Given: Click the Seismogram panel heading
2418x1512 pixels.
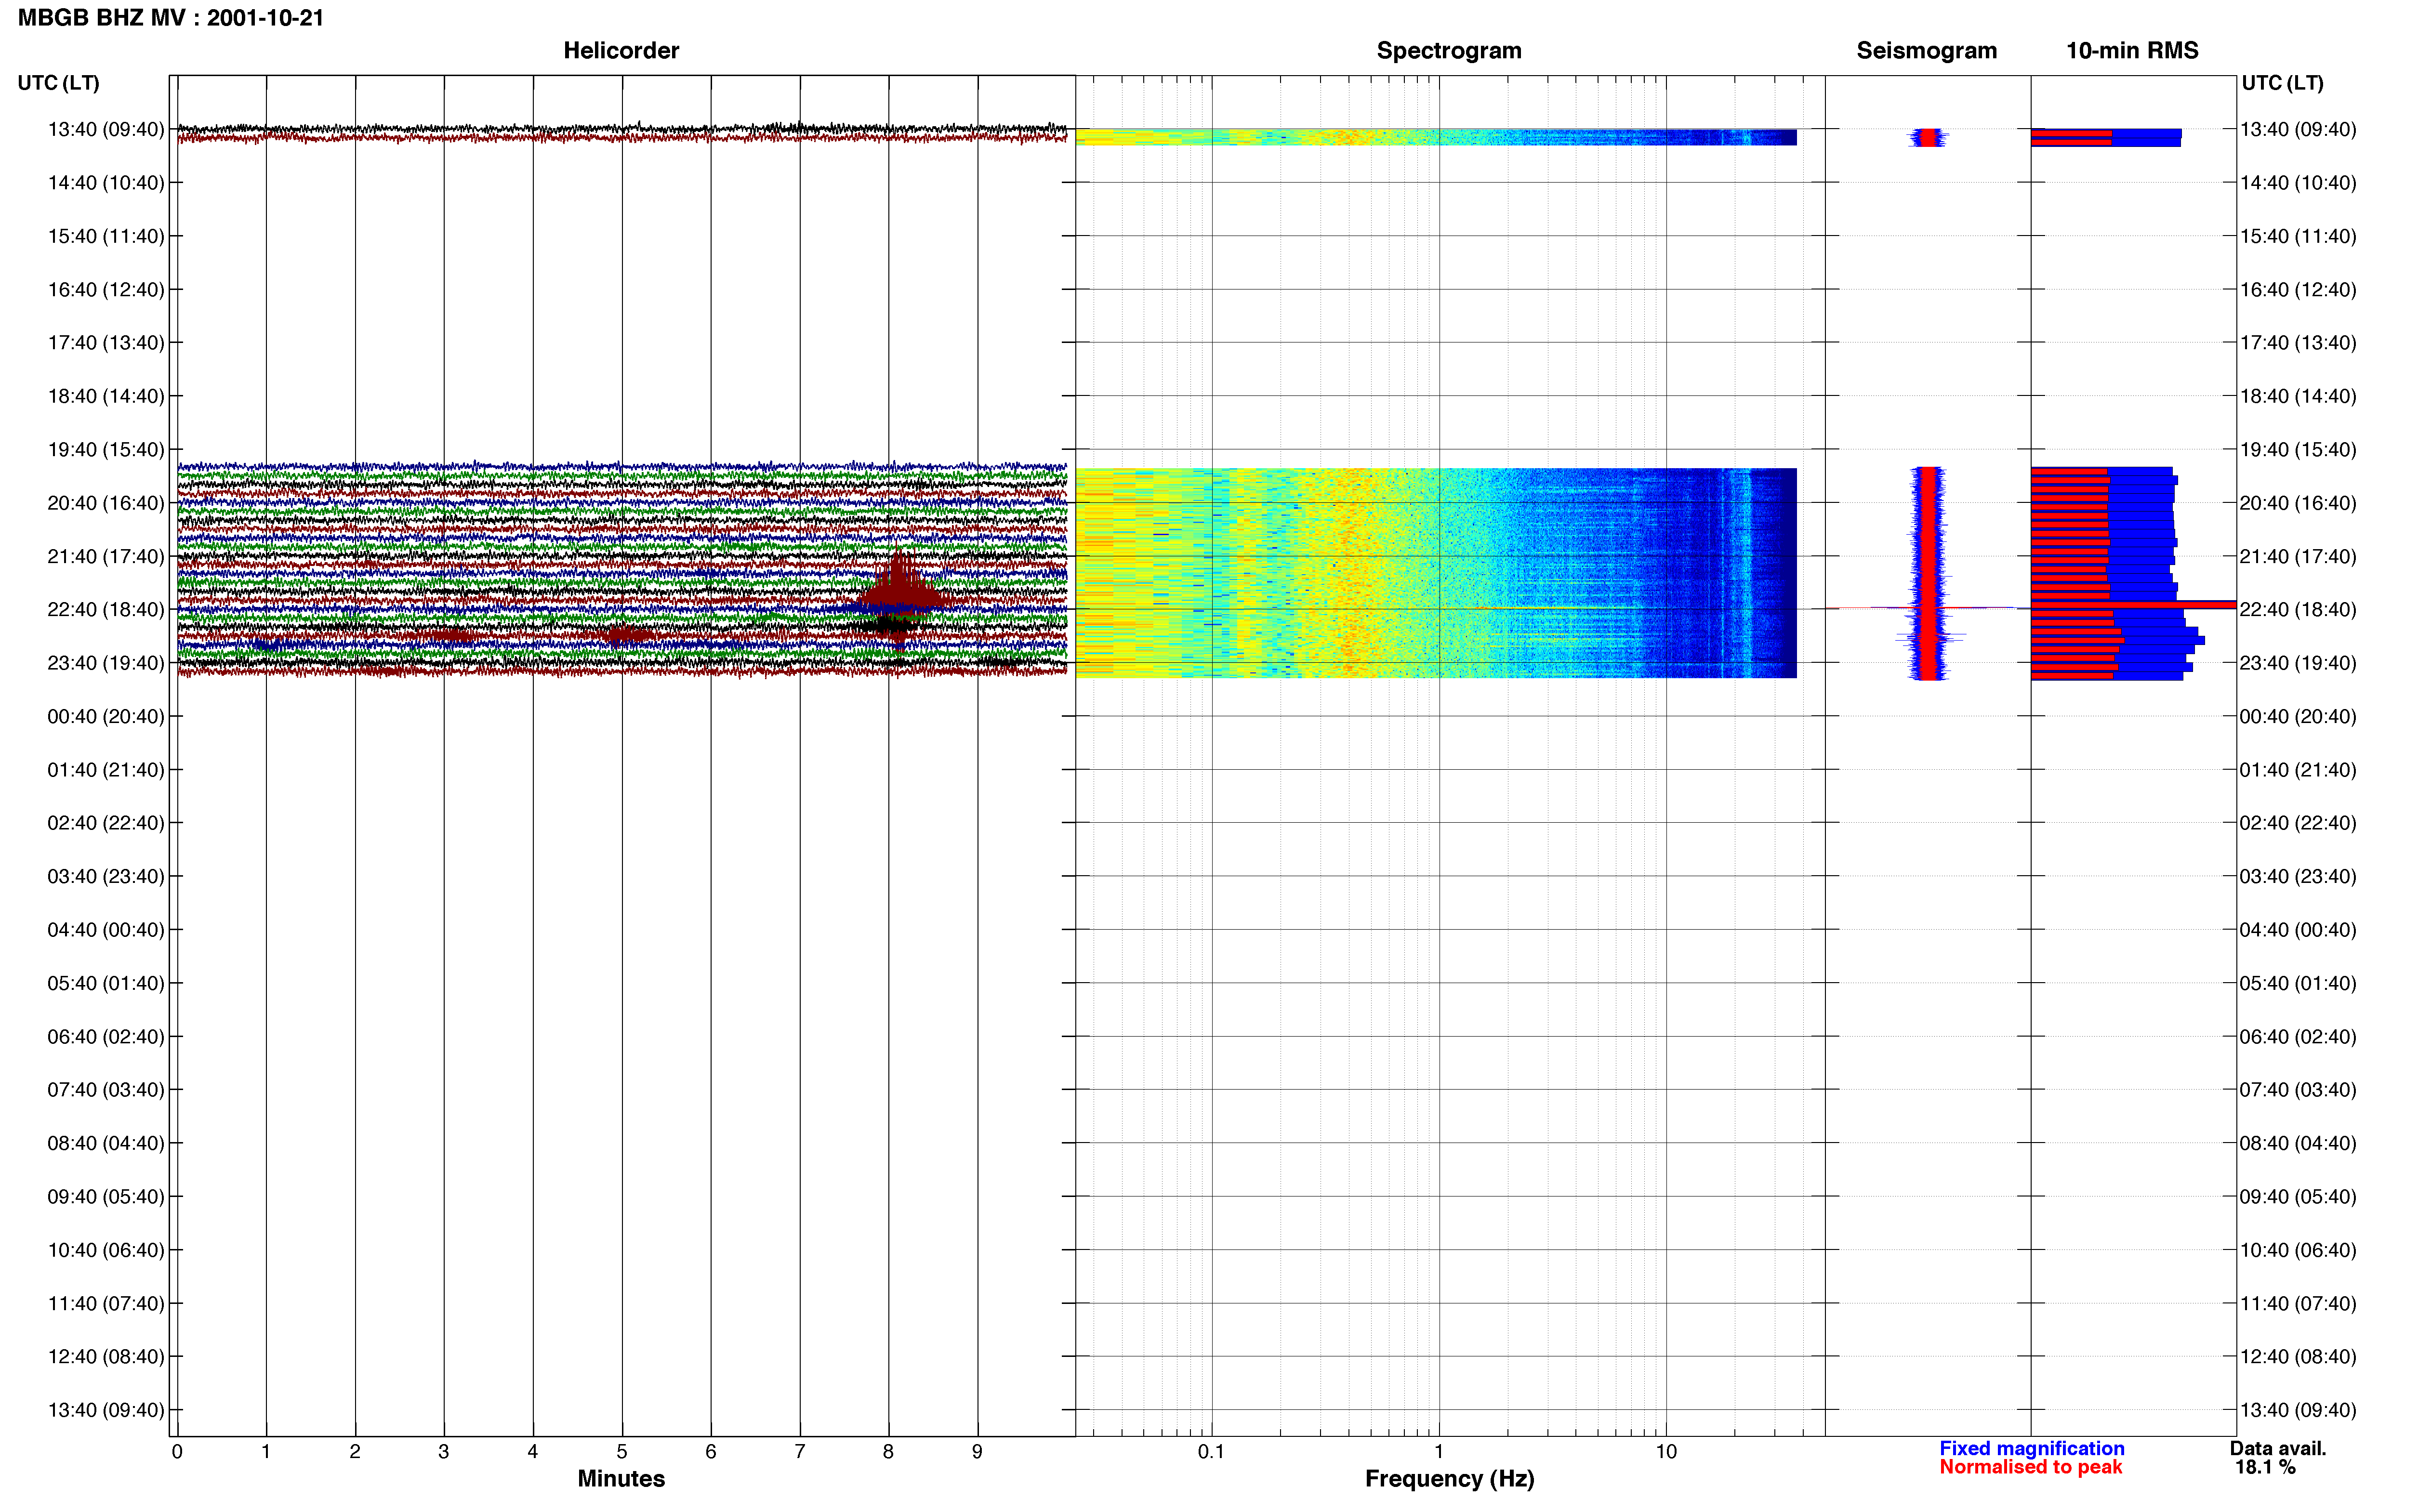Looking at the screenshot, I should tap(1926, 50).
